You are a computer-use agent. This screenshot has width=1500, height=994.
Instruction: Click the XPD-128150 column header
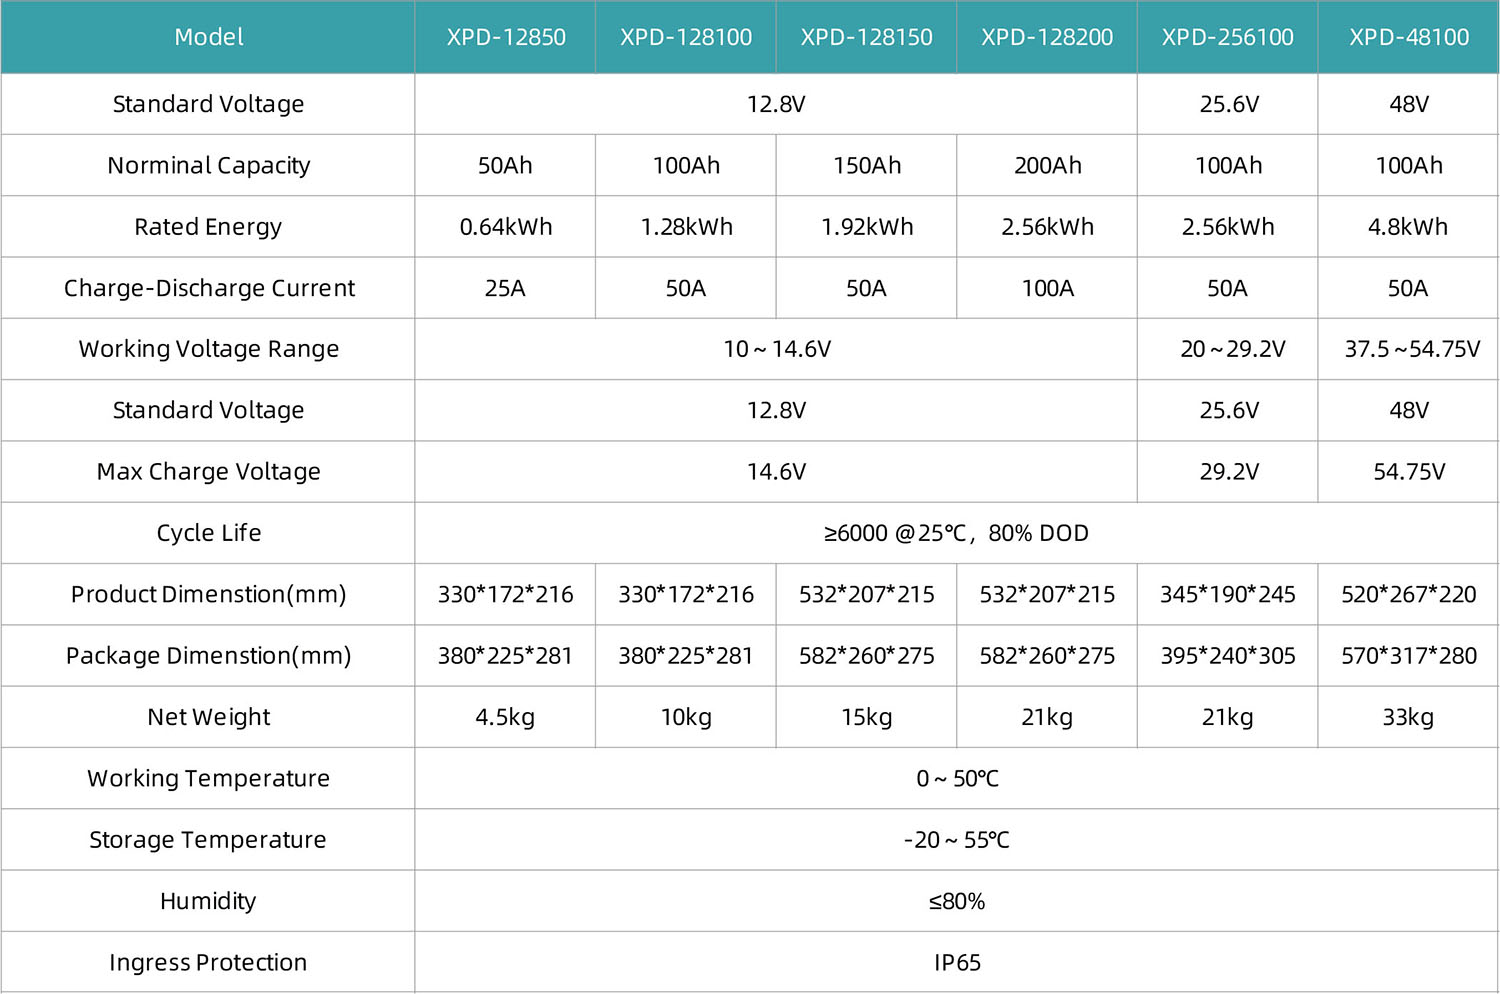[866, 37]
